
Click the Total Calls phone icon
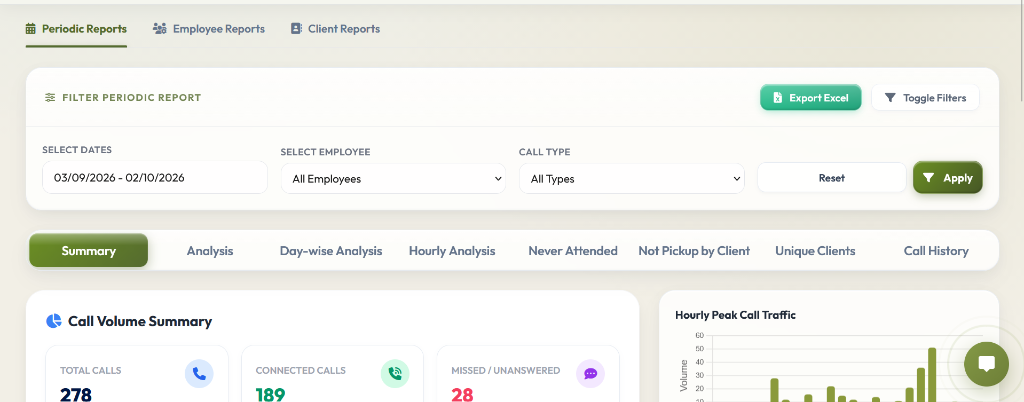click(199, 373)
